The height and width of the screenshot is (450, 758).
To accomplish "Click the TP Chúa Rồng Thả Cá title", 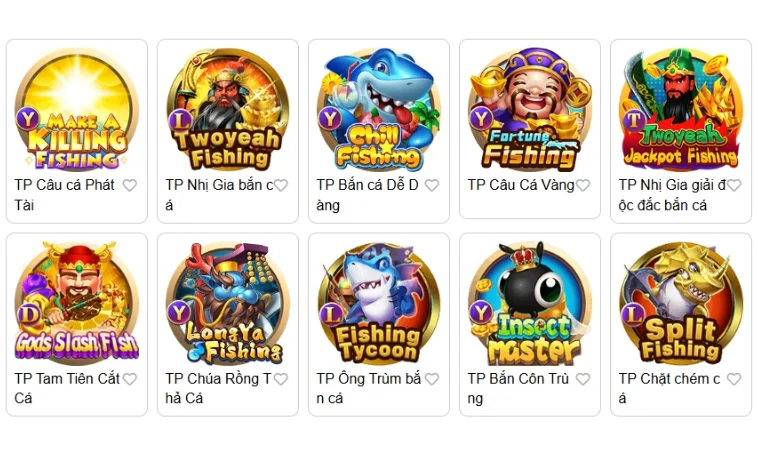I will point(219,388).
